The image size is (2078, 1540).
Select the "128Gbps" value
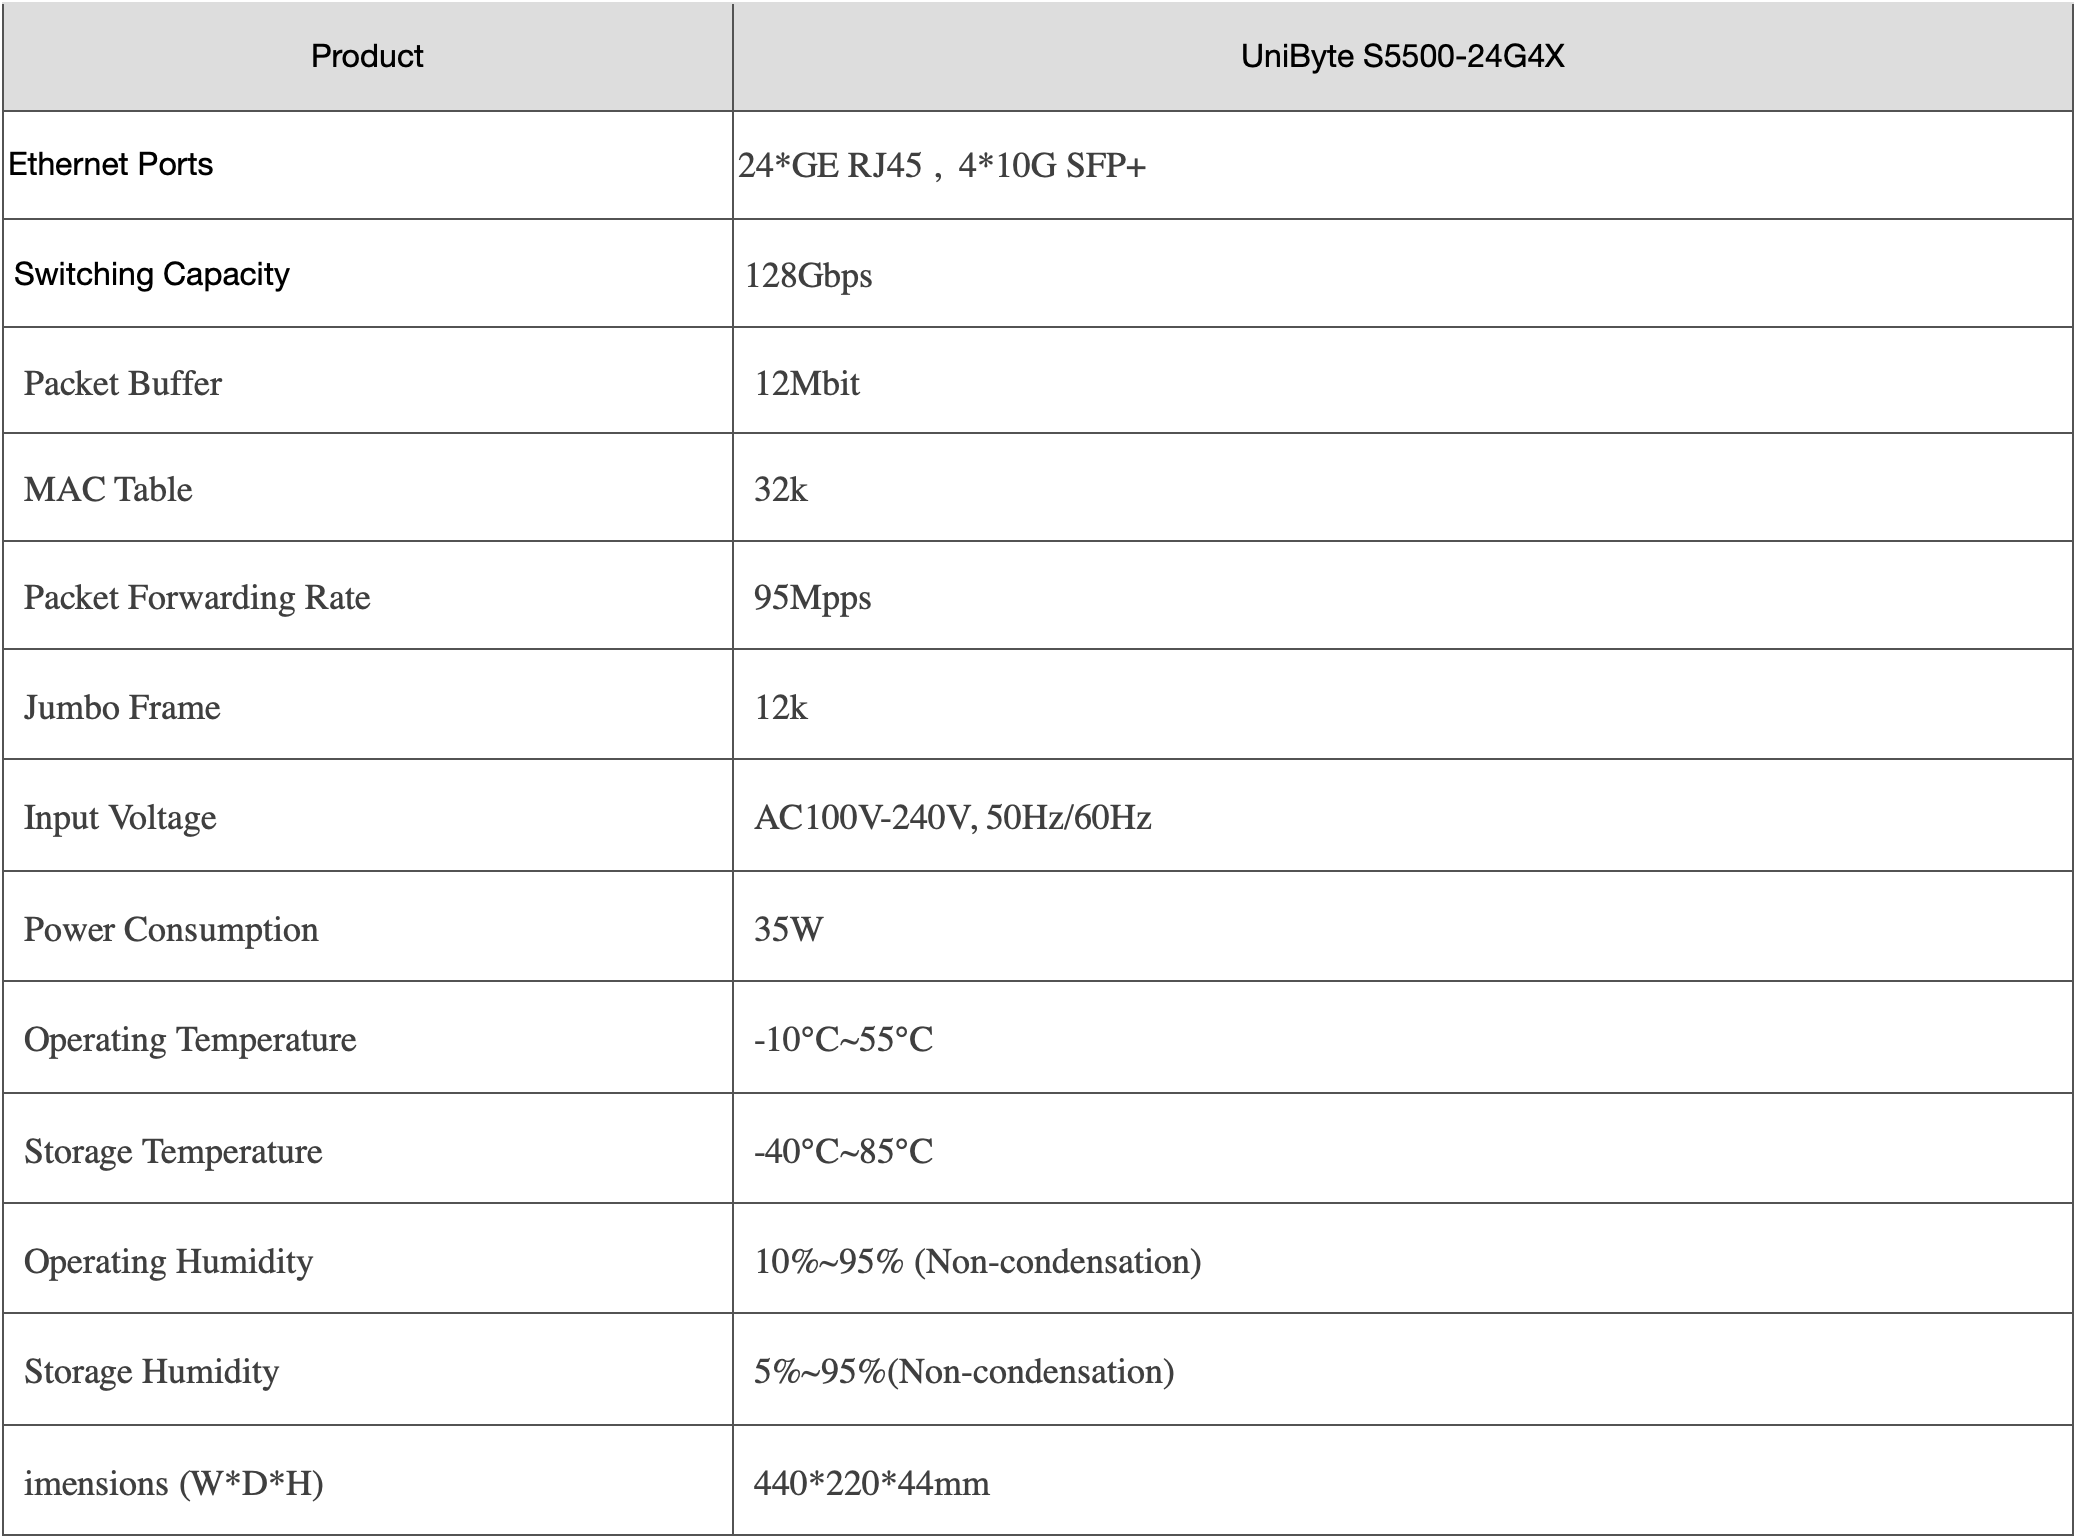tap(808, 275)
